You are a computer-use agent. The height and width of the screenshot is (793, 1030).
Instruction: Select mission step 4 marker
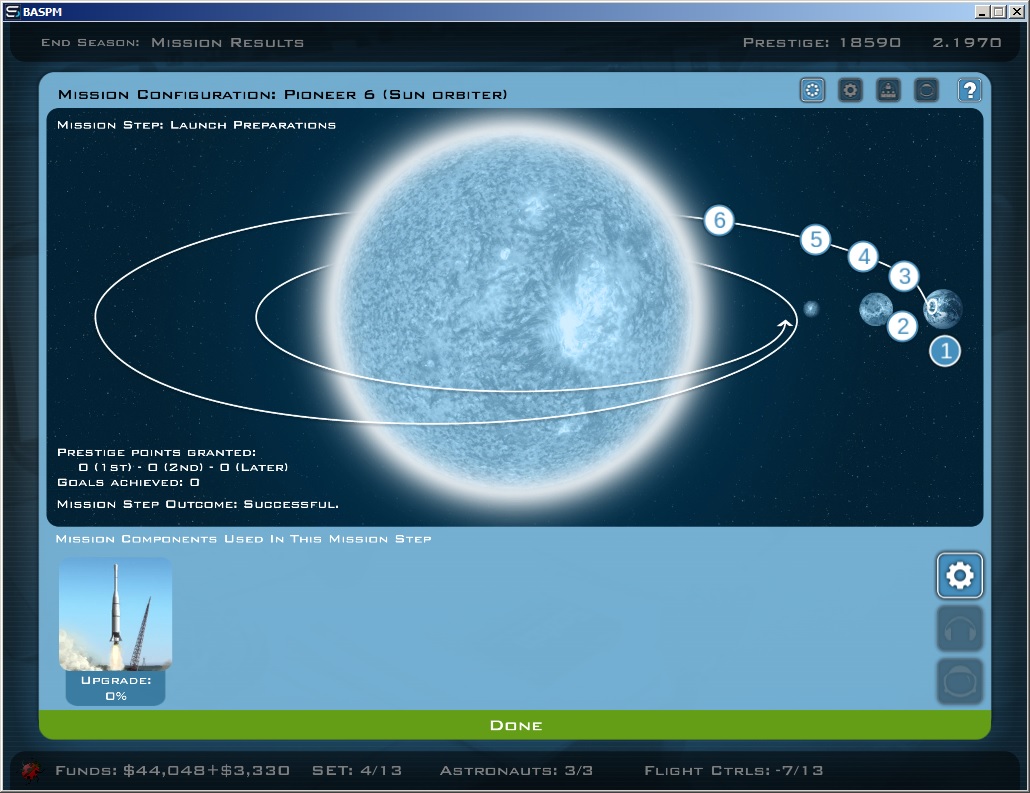coord(864,257)
